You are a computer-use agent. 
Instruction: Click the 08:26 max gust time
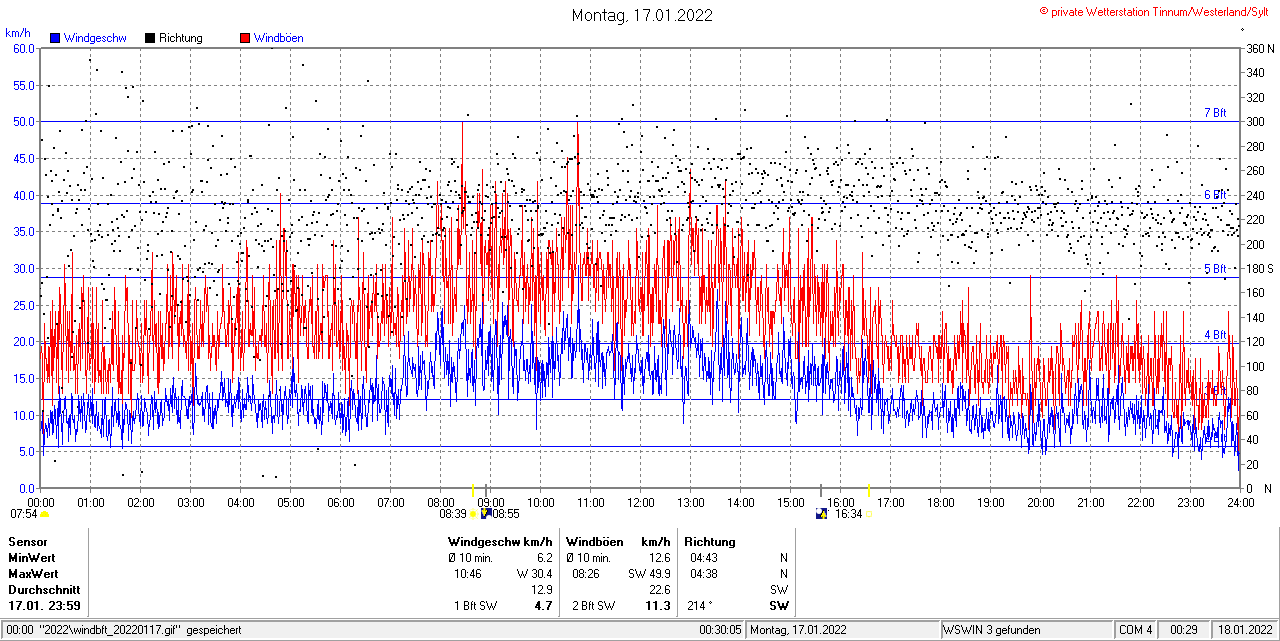586,574
